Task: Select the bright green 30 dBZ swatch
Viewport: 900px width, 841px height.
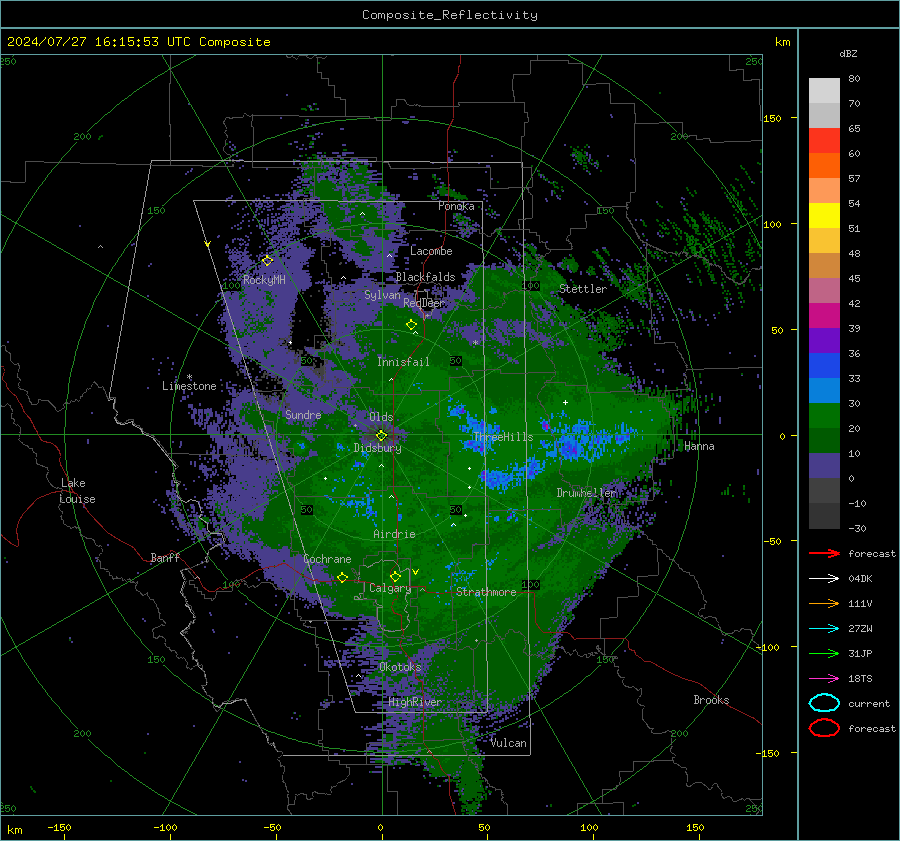Action: [x=824, y=415]
